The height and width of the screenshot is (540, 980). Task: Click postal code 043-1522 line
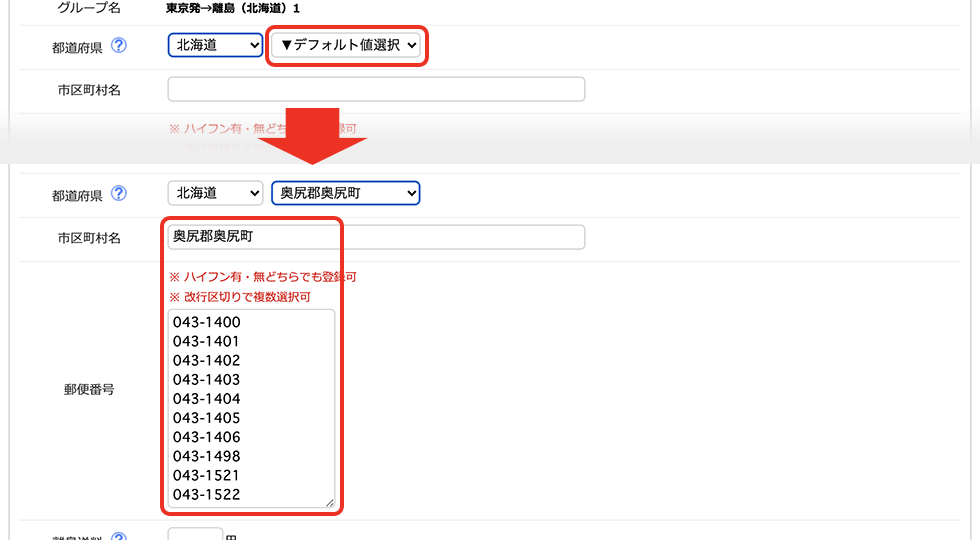207,494
